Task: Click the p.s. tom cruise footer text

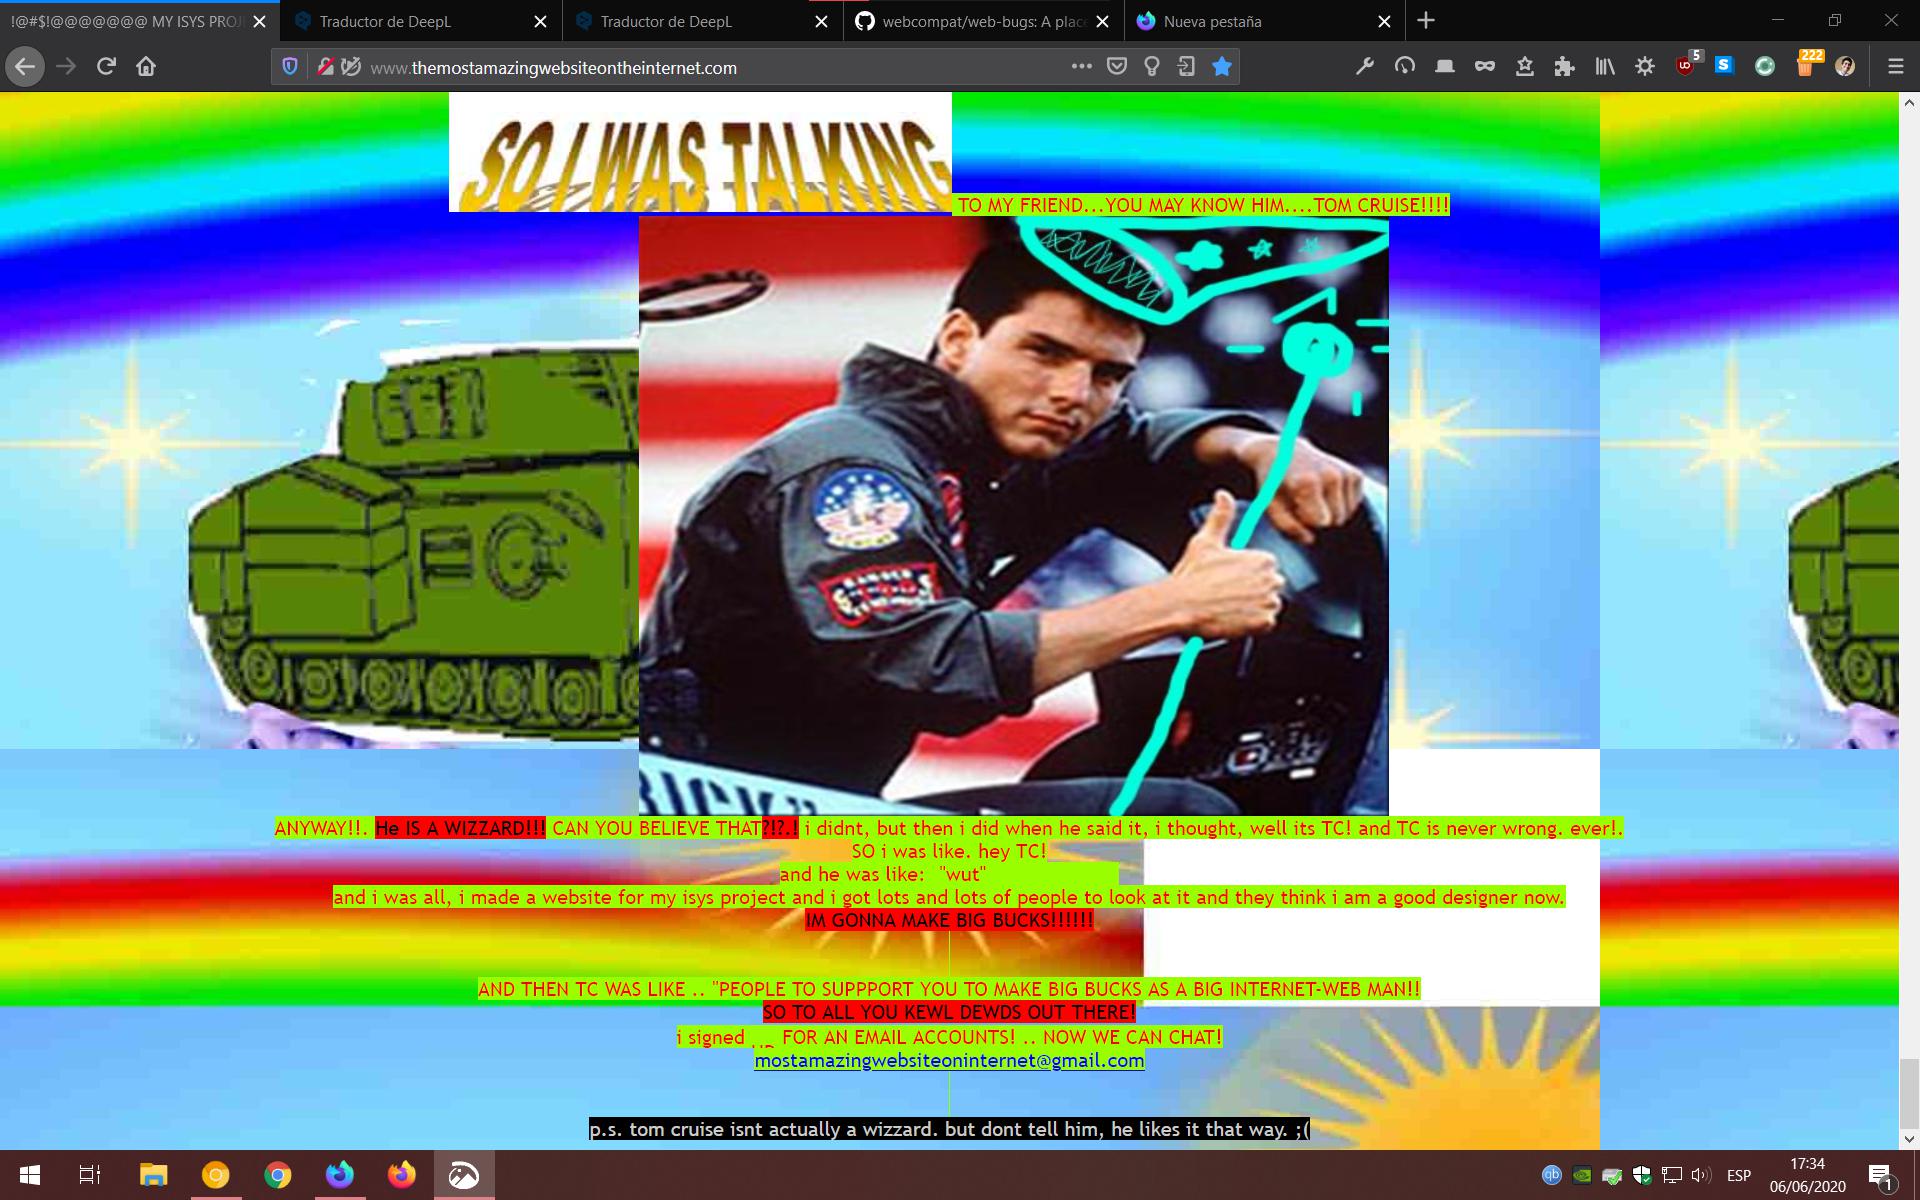Action: 949,1129
